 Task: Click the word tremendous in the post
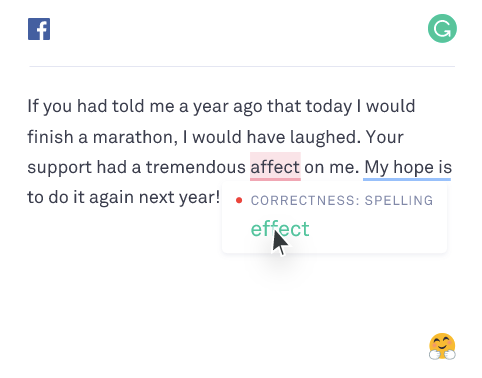196,167
